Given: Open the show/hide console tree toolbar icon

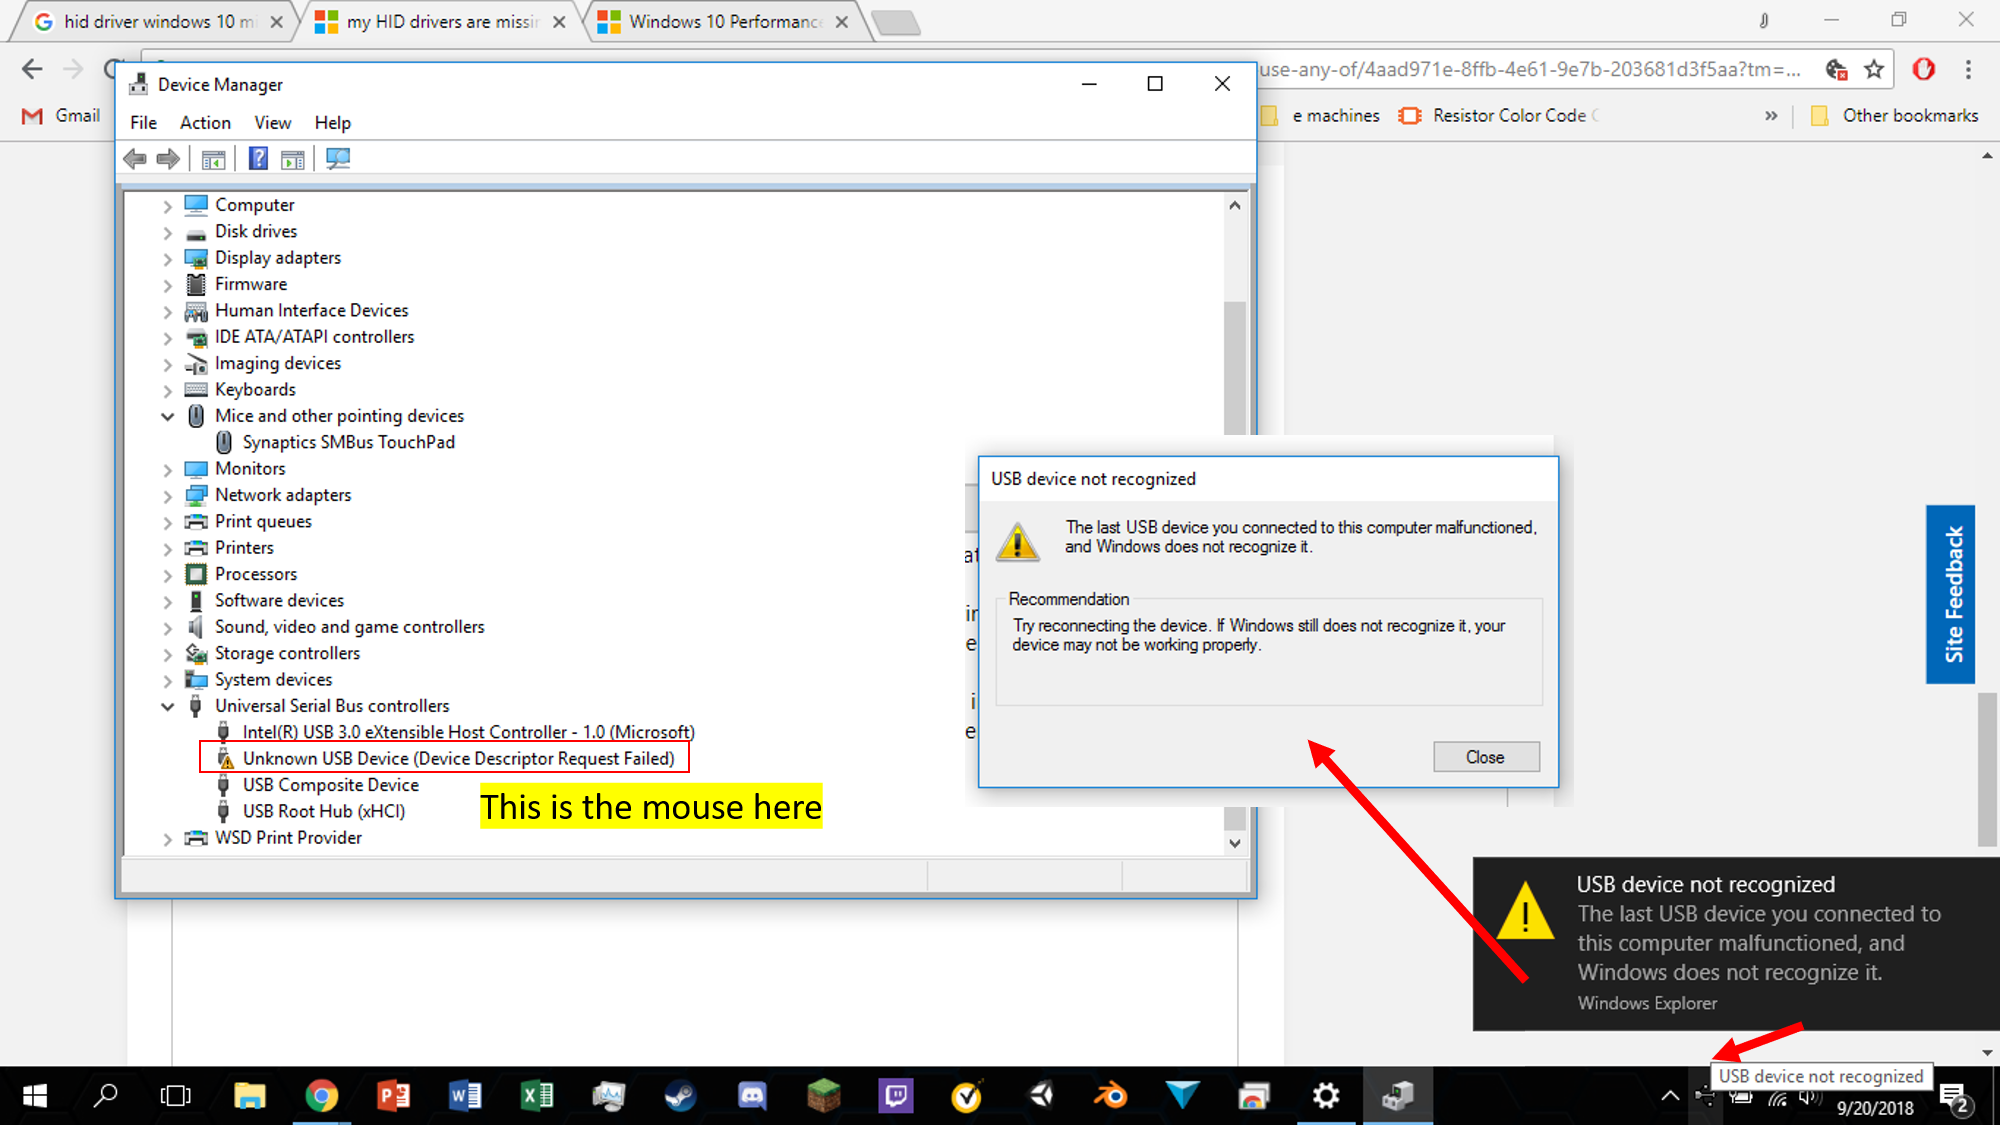Looking at the screenshot, I should coord(213,158).
